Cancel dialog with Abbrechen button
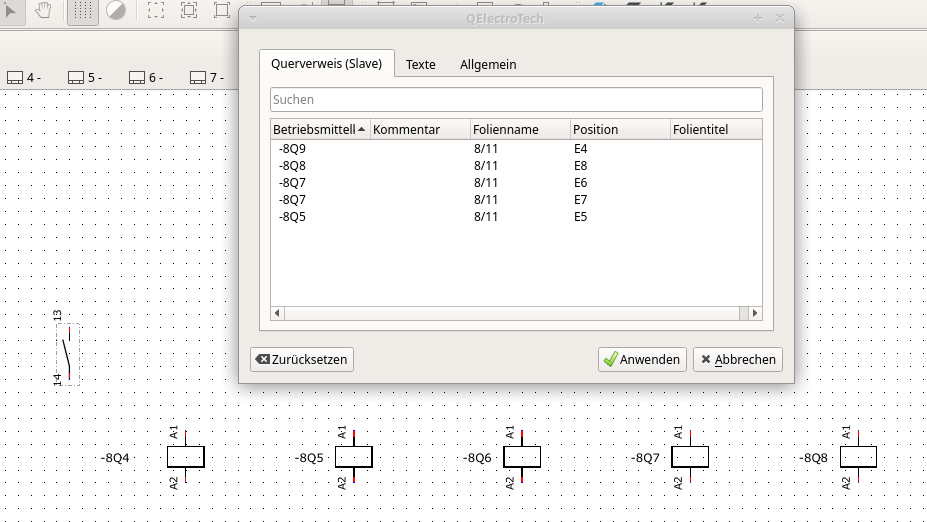The image size is (927, 522). click(x=737, y=359)
